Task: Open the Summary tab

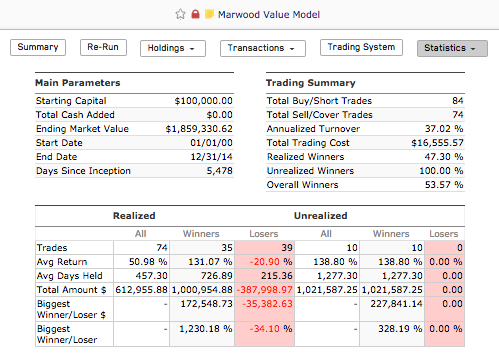Action: 38,47
